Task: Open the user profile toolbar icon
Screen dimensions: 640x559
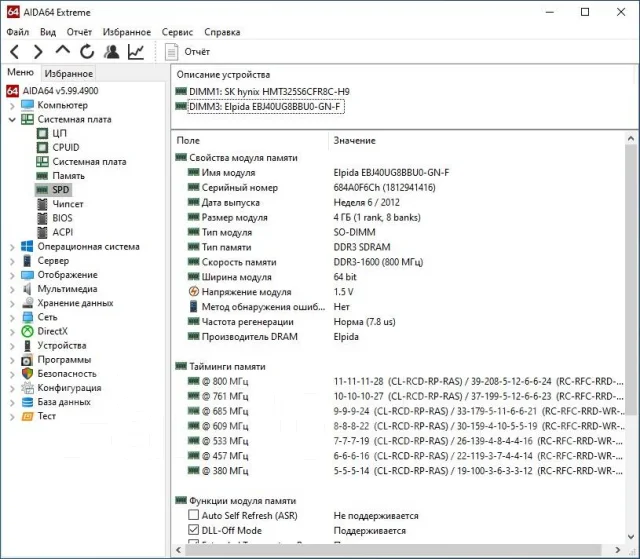Action: point(111,52)
